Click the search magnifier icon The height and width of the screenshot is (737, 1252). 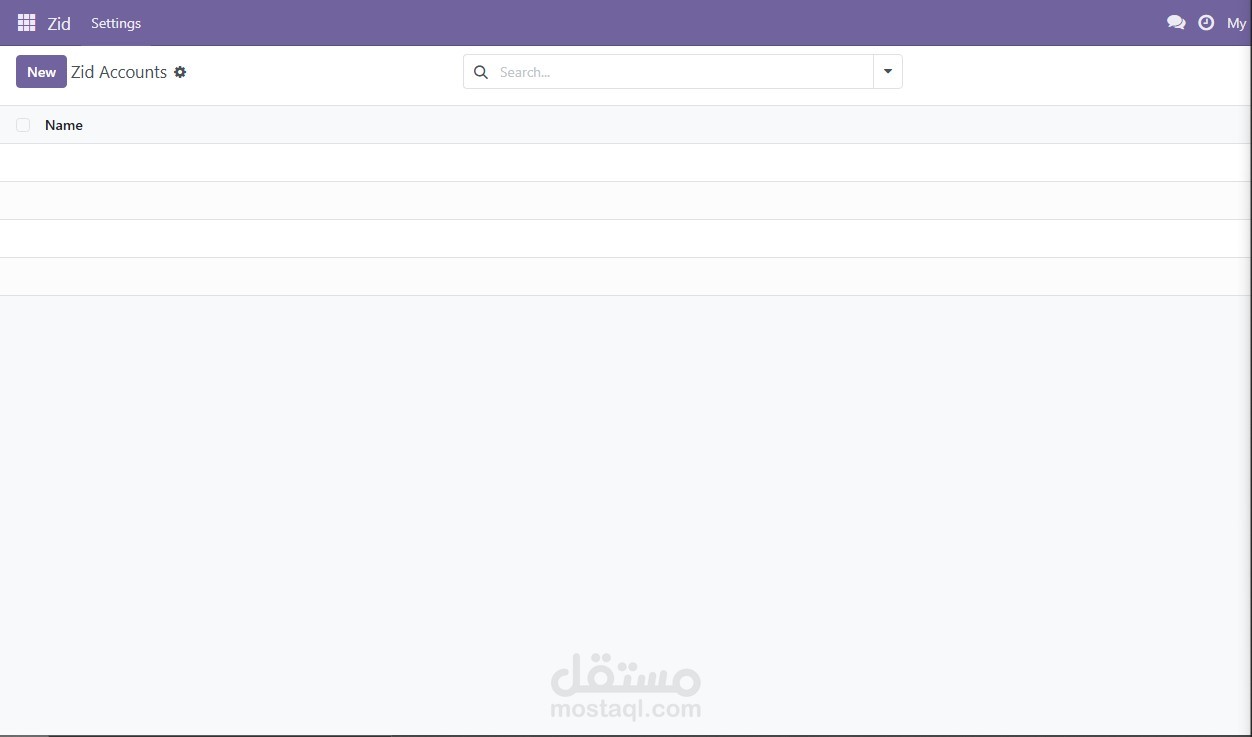481,72
